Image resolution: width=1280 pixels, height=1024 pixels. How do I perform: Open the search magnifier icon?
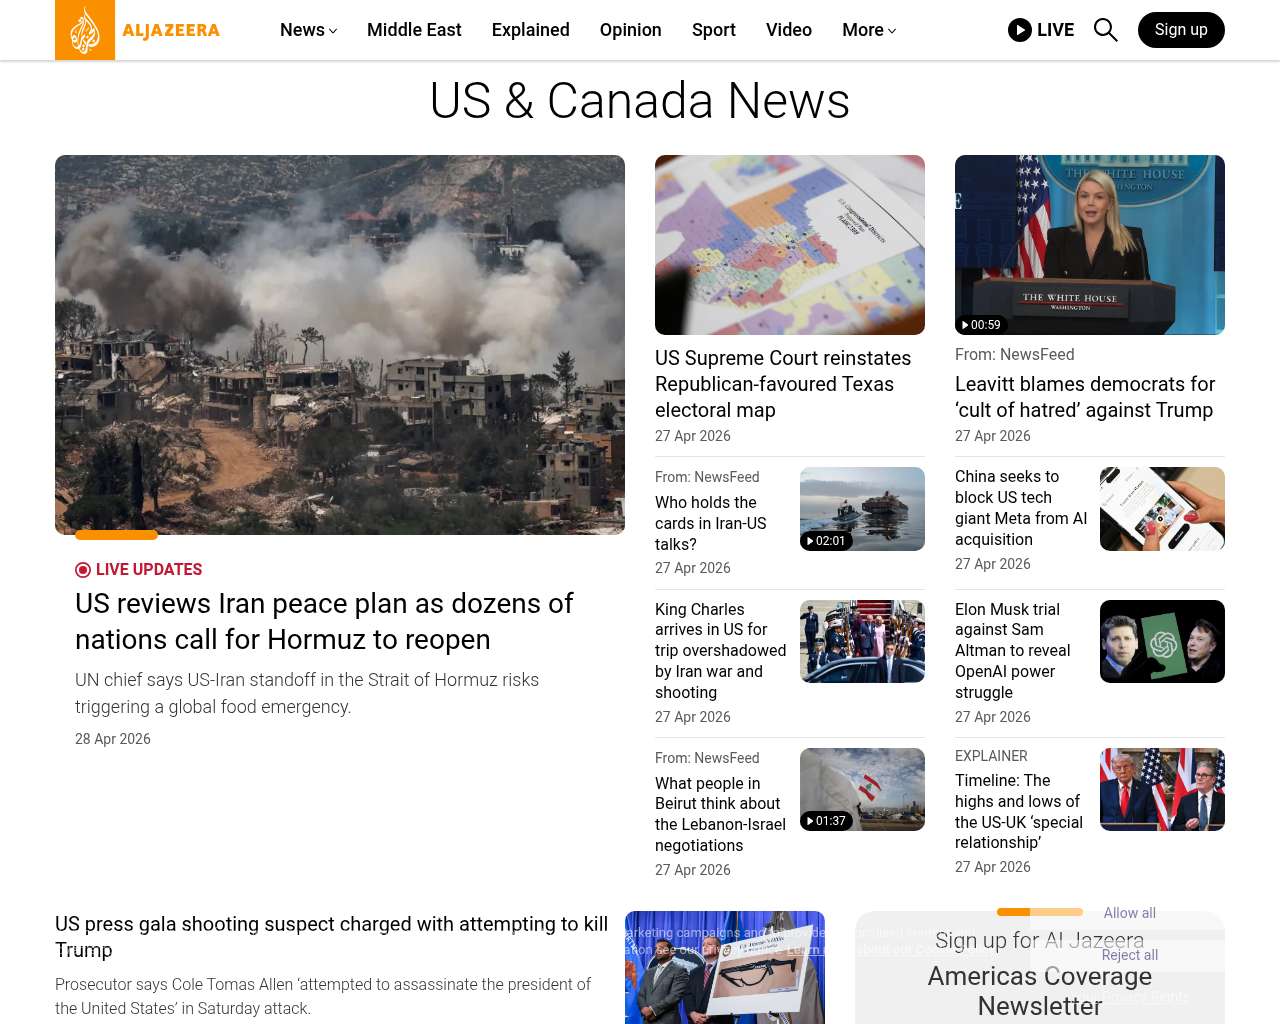[1105, 30]
